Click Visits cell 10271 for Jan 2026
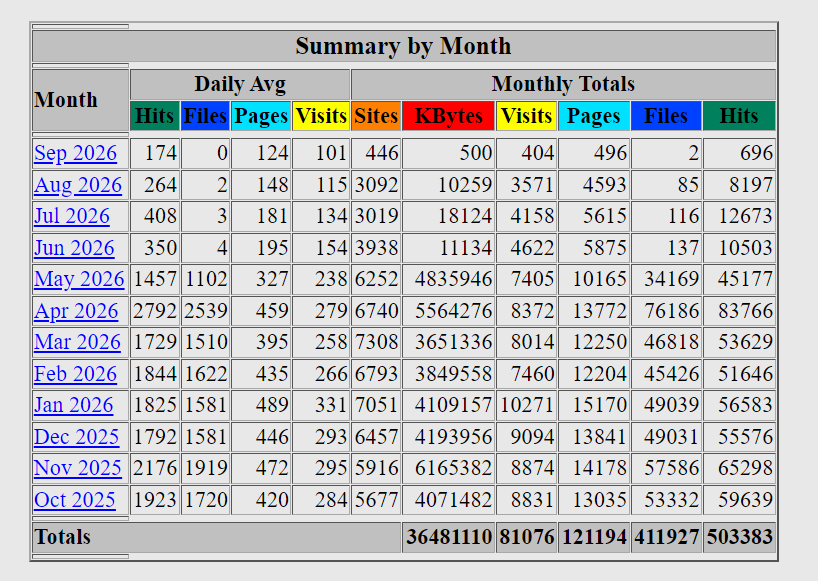818x581 pixels. (x=526, y=405)
